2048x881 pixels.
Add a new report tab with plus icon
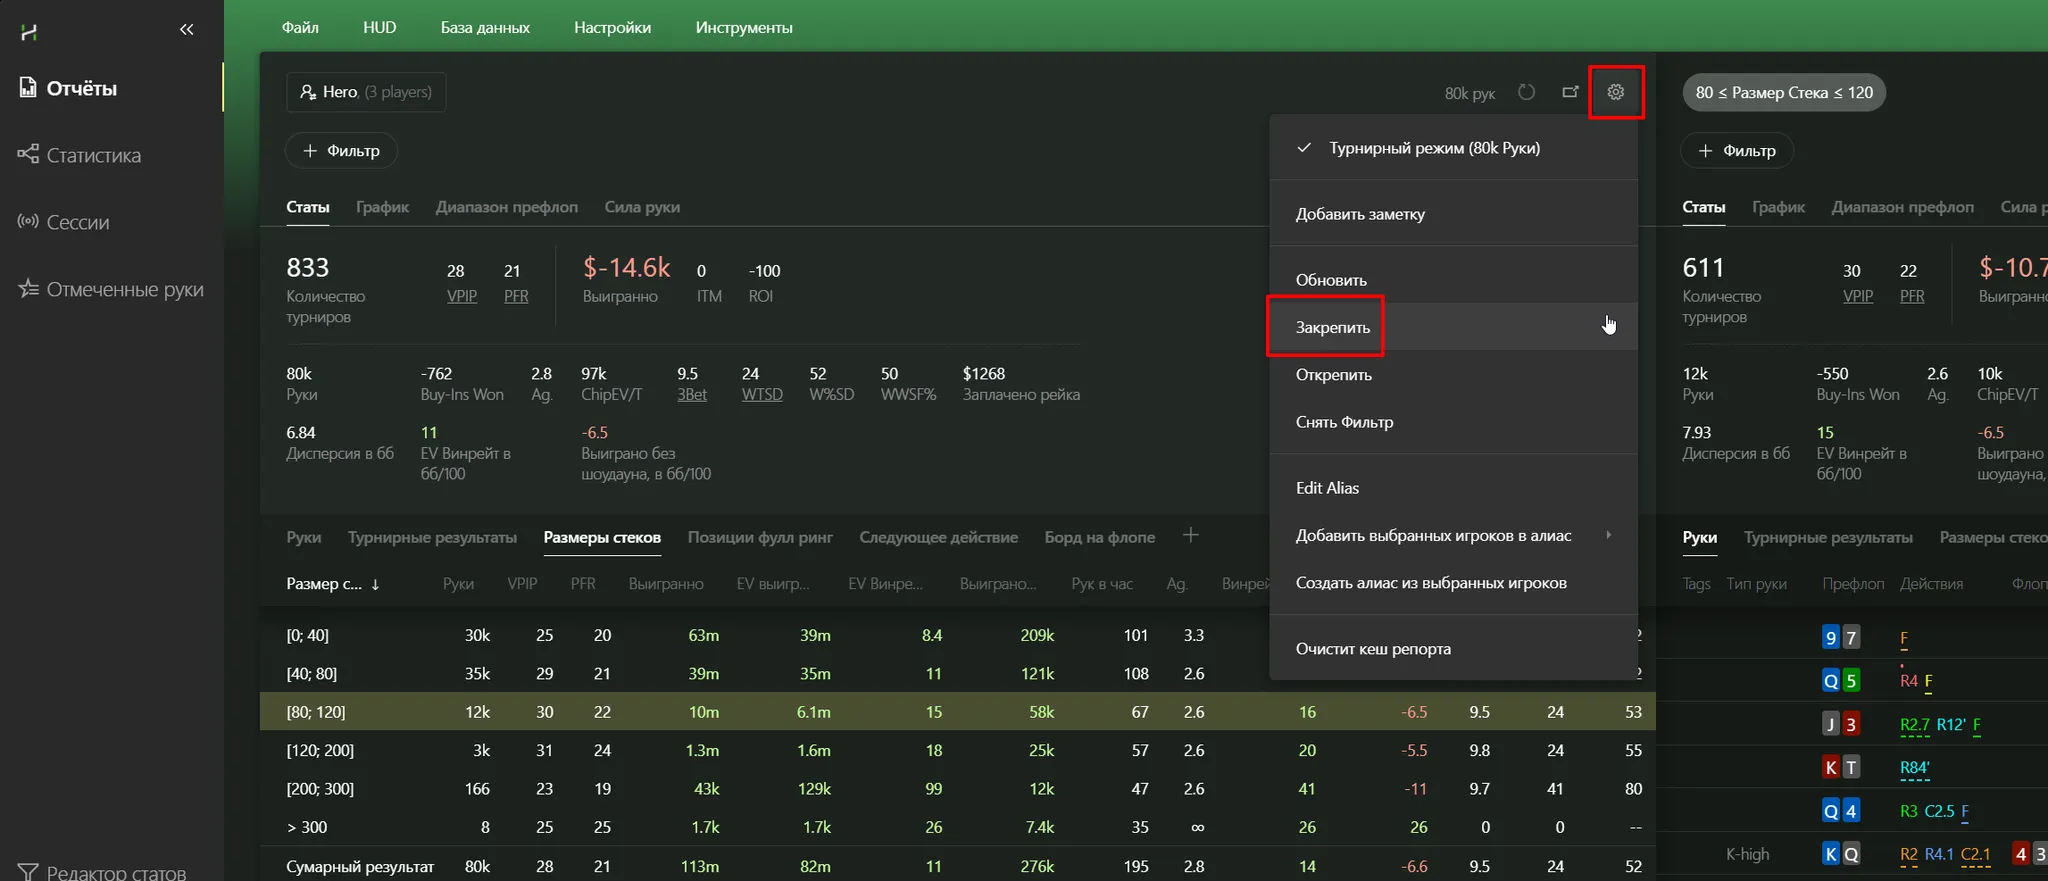pyautogui.click(x=1190, y=536)
